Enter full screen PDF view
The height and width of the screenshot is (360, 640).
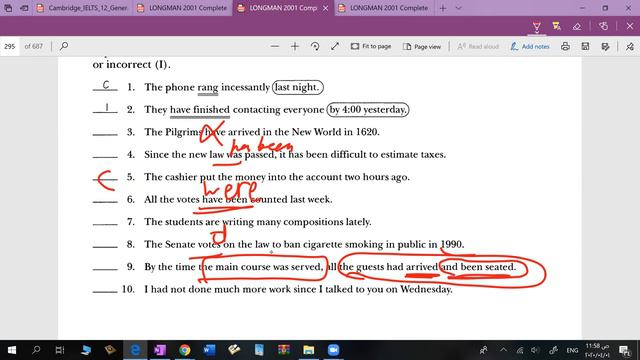(x=335, y=47)
